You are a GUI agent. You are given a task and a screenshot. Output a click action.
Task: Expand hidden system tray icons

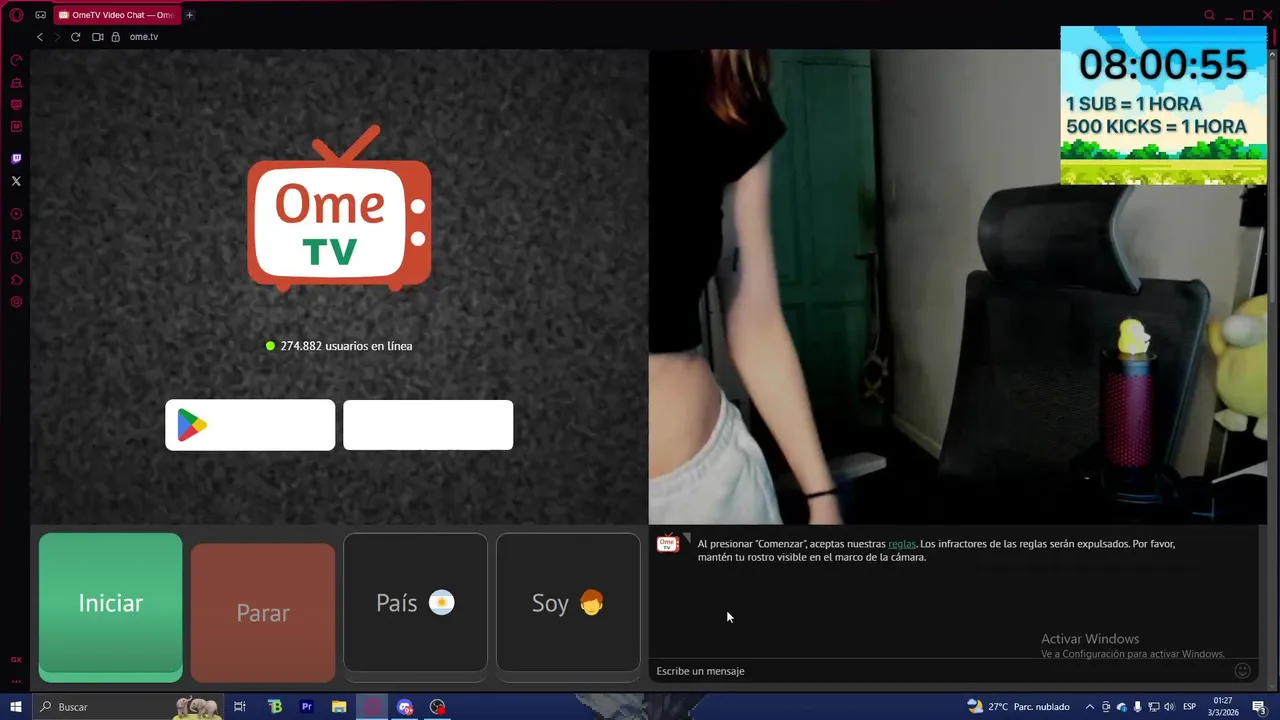(x=1090, y=707)
